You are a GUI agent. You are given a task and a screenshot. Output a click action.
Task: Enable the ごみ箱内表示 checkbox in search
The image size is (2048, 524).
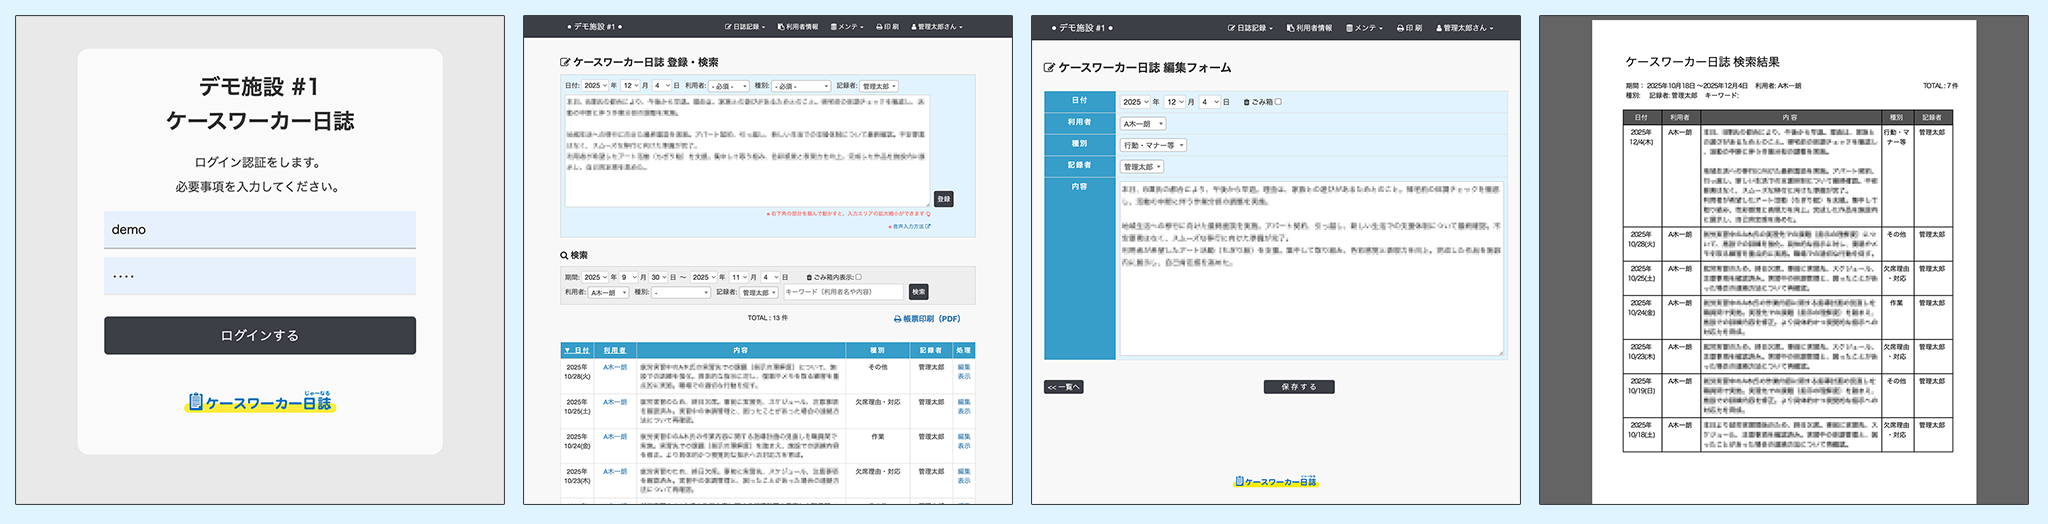click(858, 277)
